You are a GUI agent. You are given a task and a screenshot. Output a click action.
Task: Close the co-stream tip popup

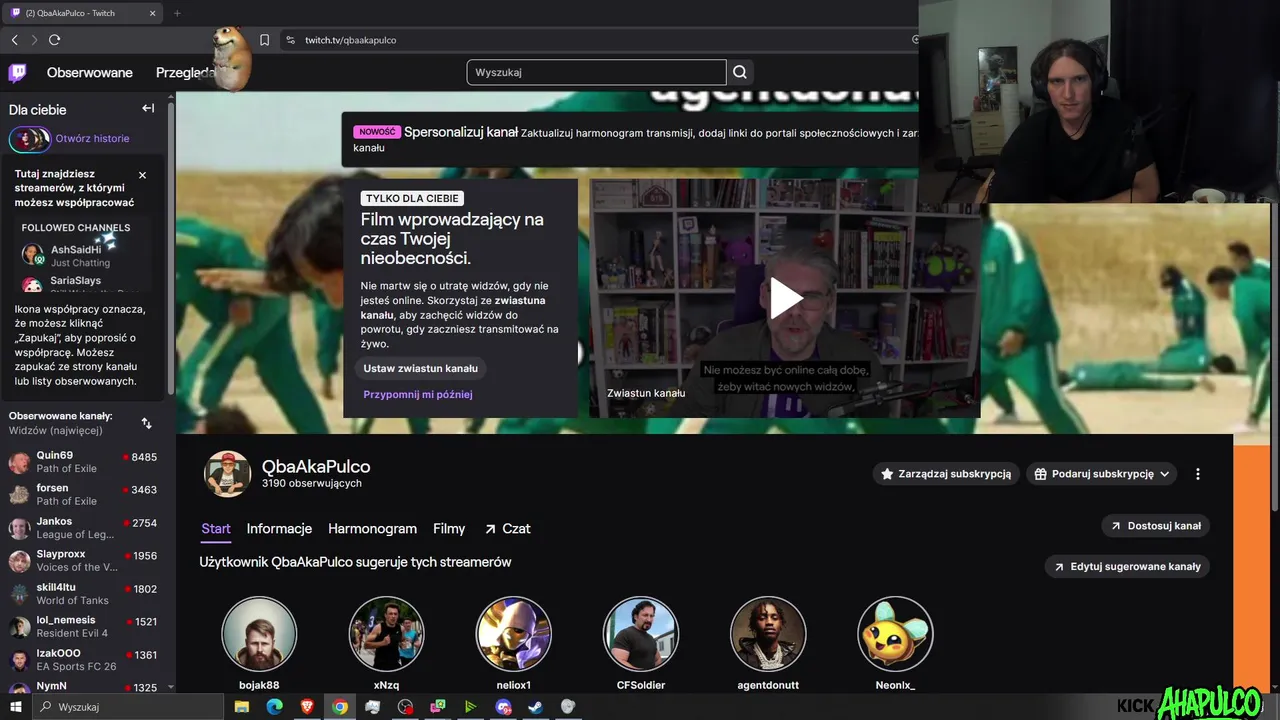click(x=142, y=175)
